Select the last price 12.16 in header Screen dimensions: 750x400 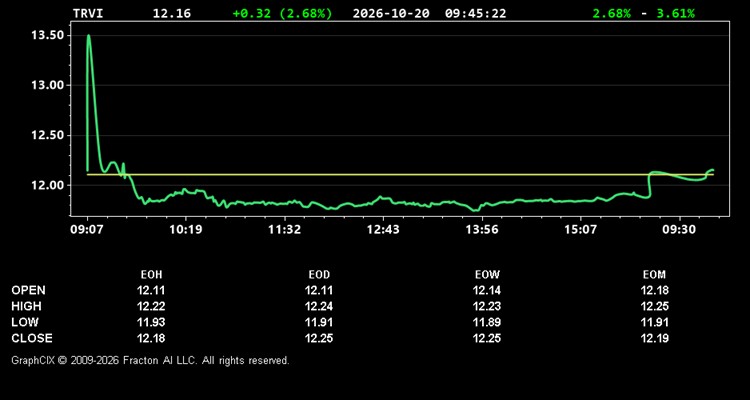click(x=172, y=13)
